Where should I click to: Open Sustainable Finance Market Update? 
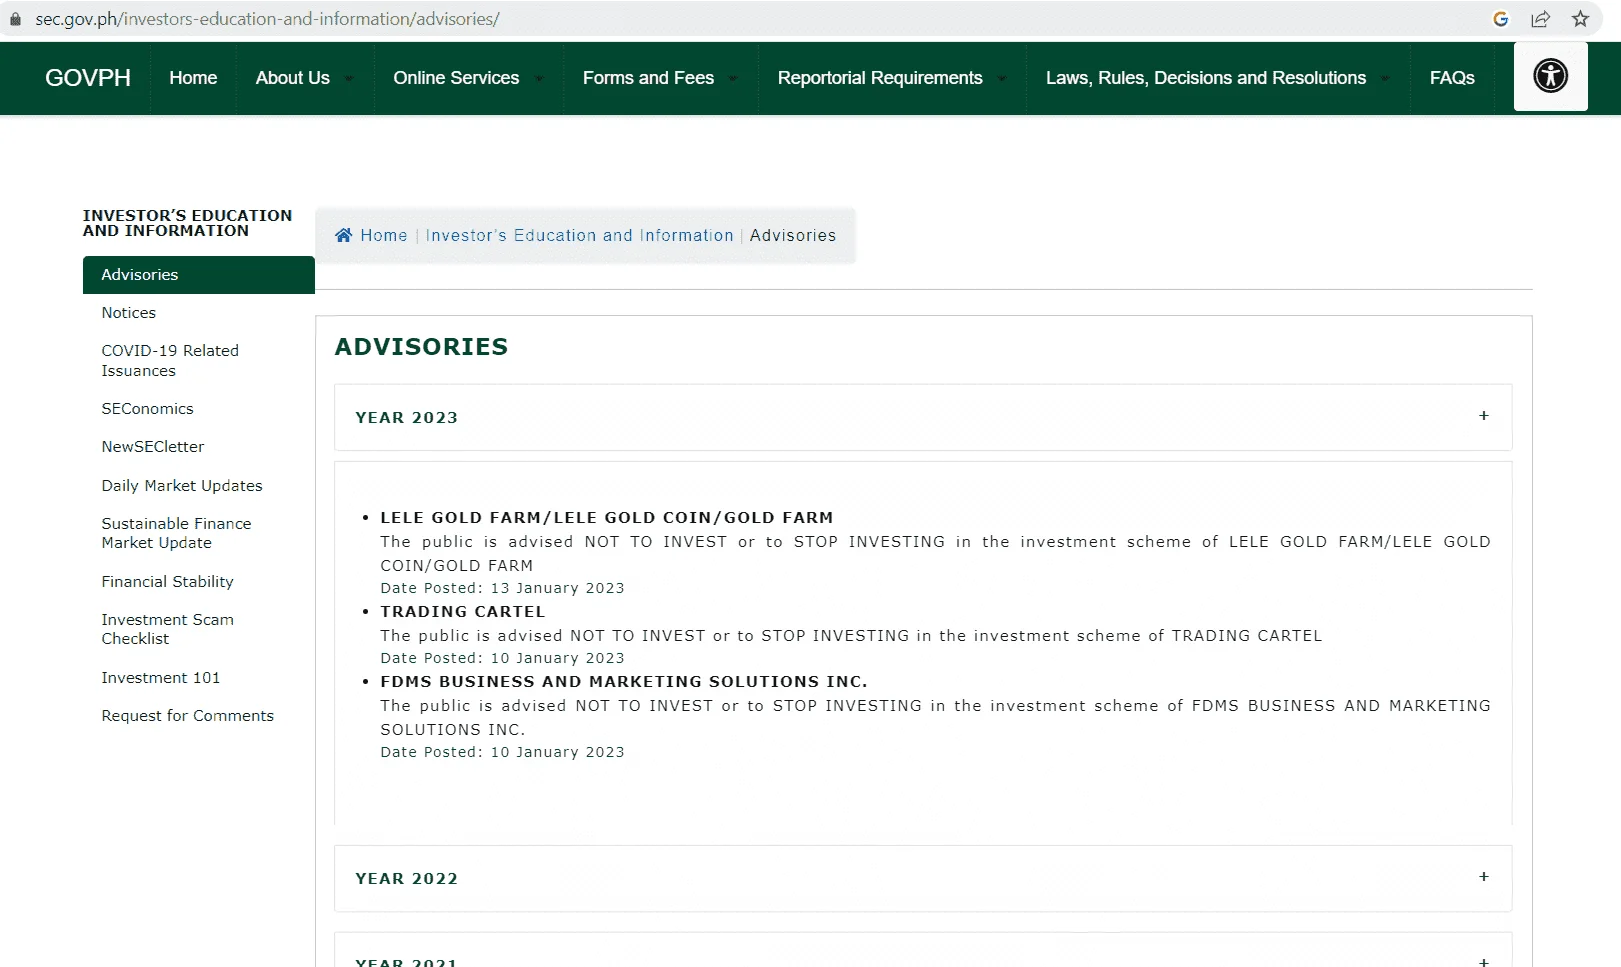[176, 533]
